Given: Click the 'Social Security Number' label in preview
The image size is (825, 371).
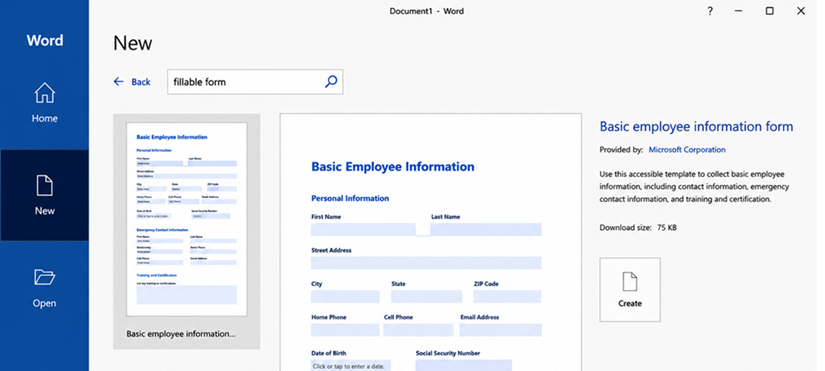Looking at the screenshot, I should tap(448, 353).
